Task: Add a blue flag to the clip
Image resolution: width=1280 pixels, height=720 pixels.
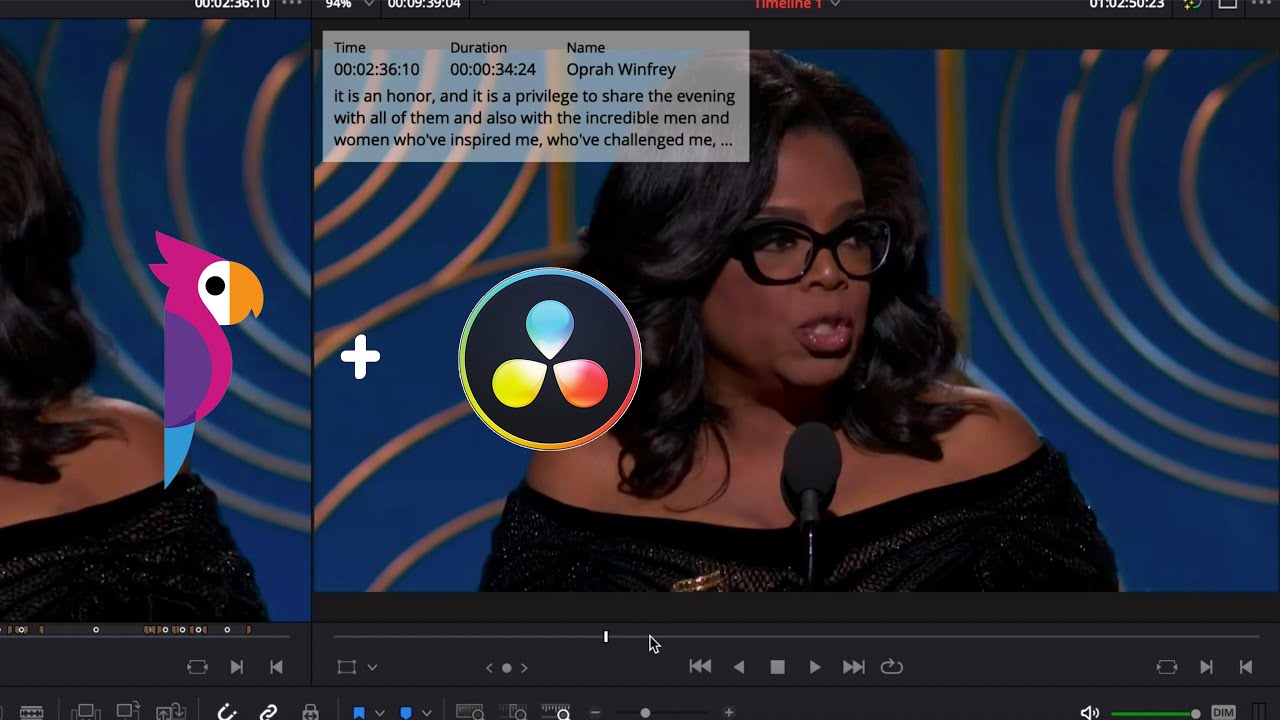Action: (x=358, y=713)
